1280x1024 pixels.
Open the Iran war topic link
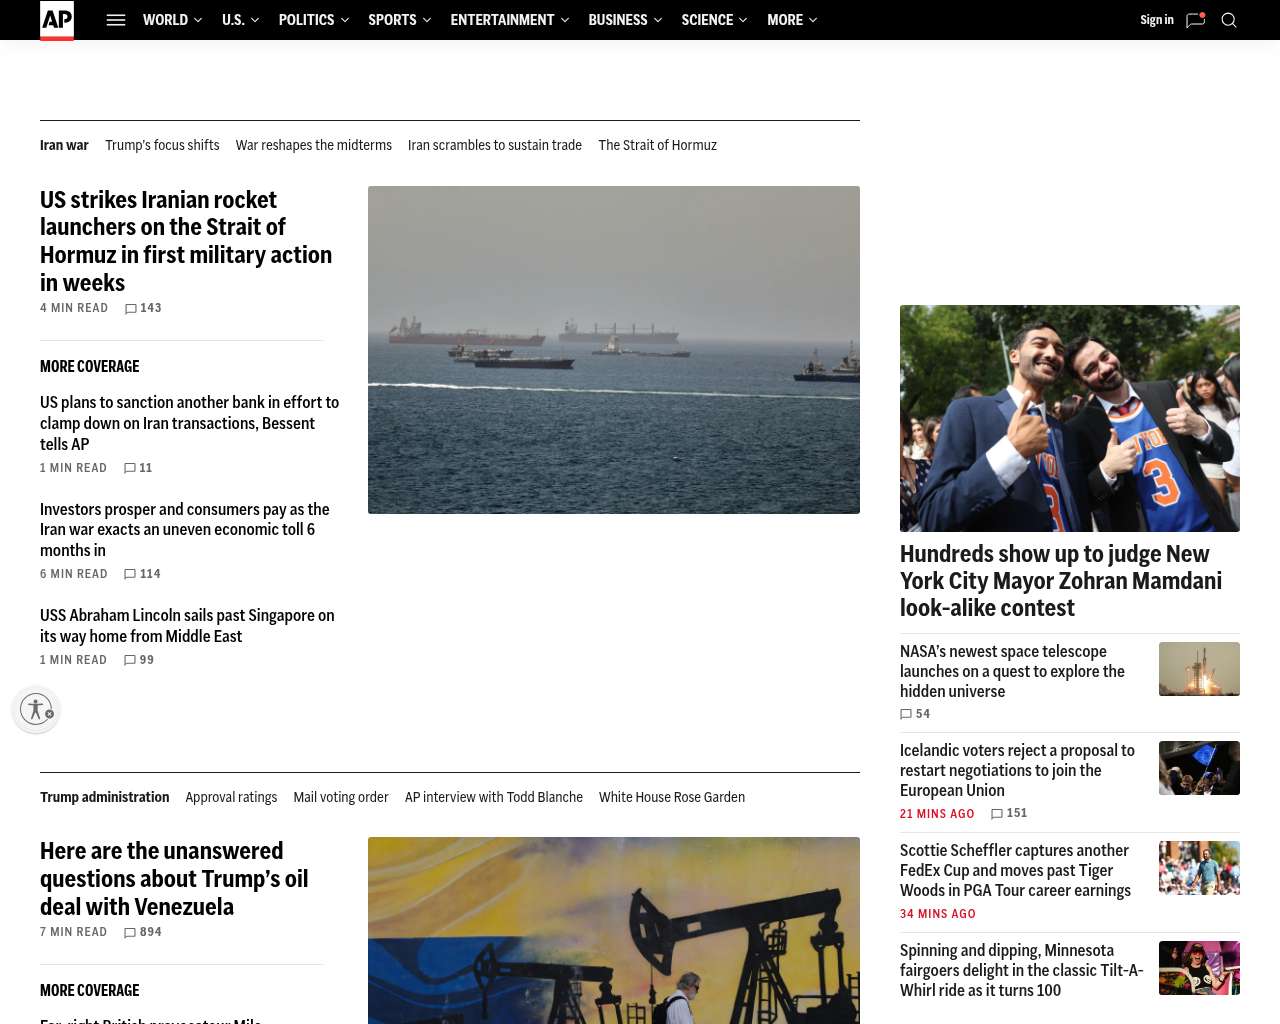pyautogui.click(x=64, y=145)
